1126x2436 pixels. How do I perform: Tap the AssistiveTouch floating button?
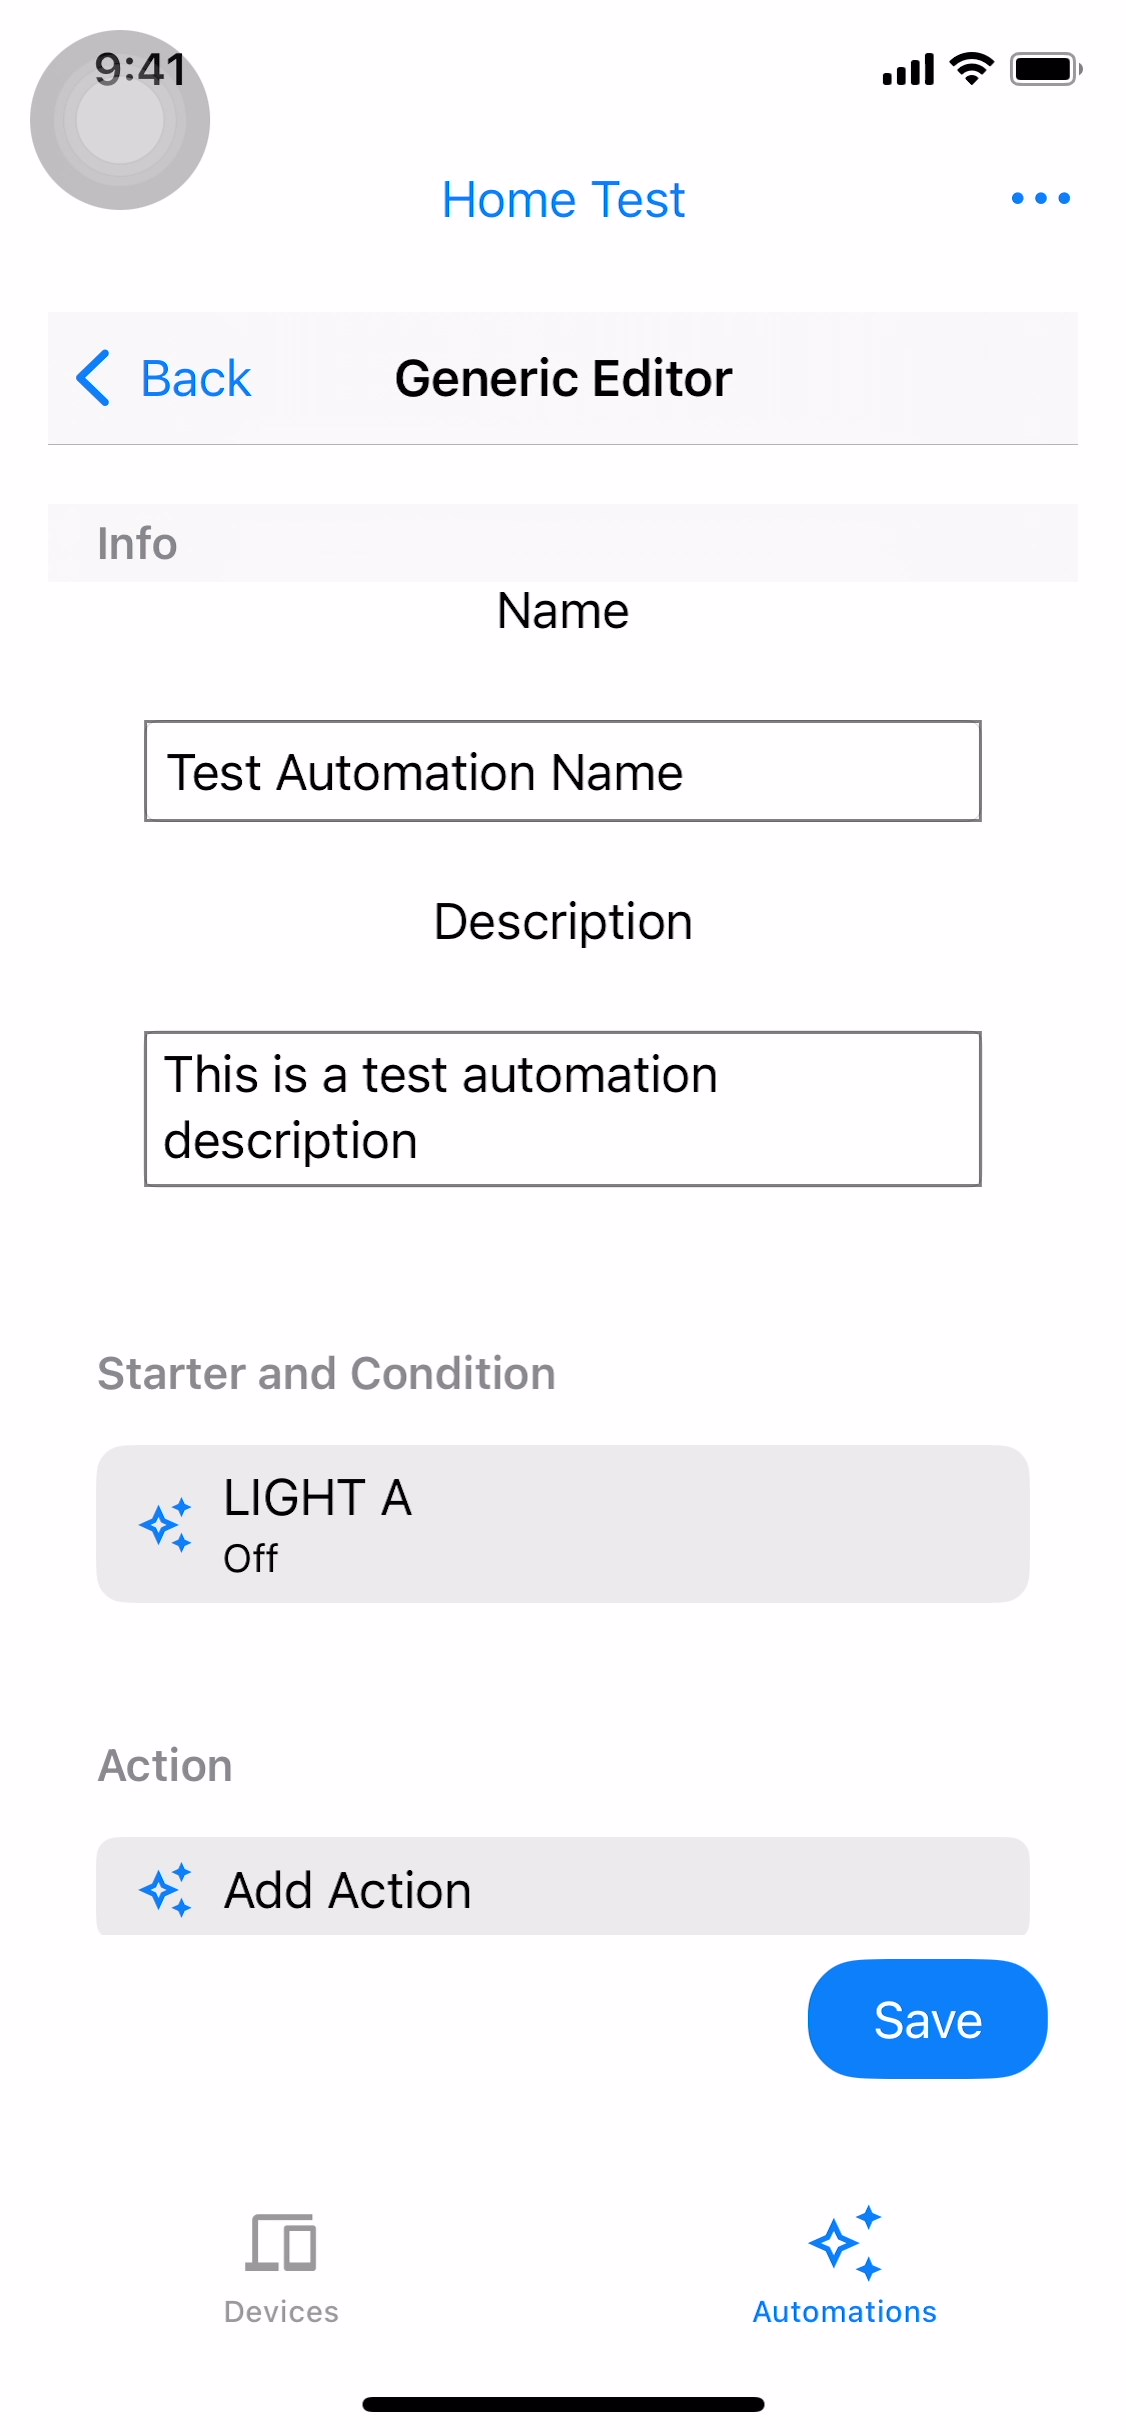[x=120, y=120]
